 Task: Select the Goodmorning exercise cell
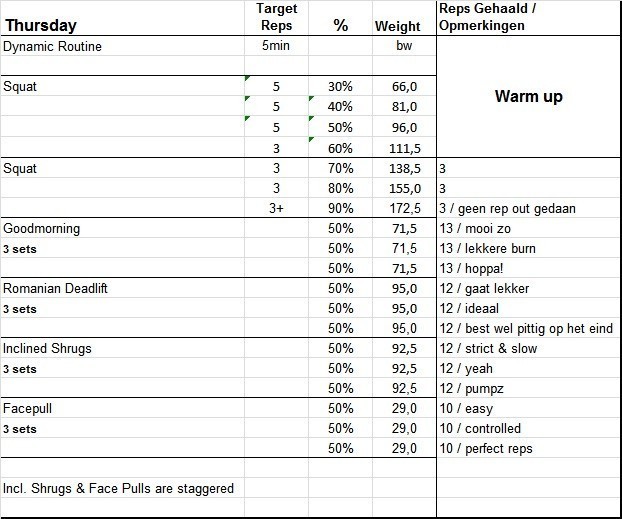pos(42,228)
